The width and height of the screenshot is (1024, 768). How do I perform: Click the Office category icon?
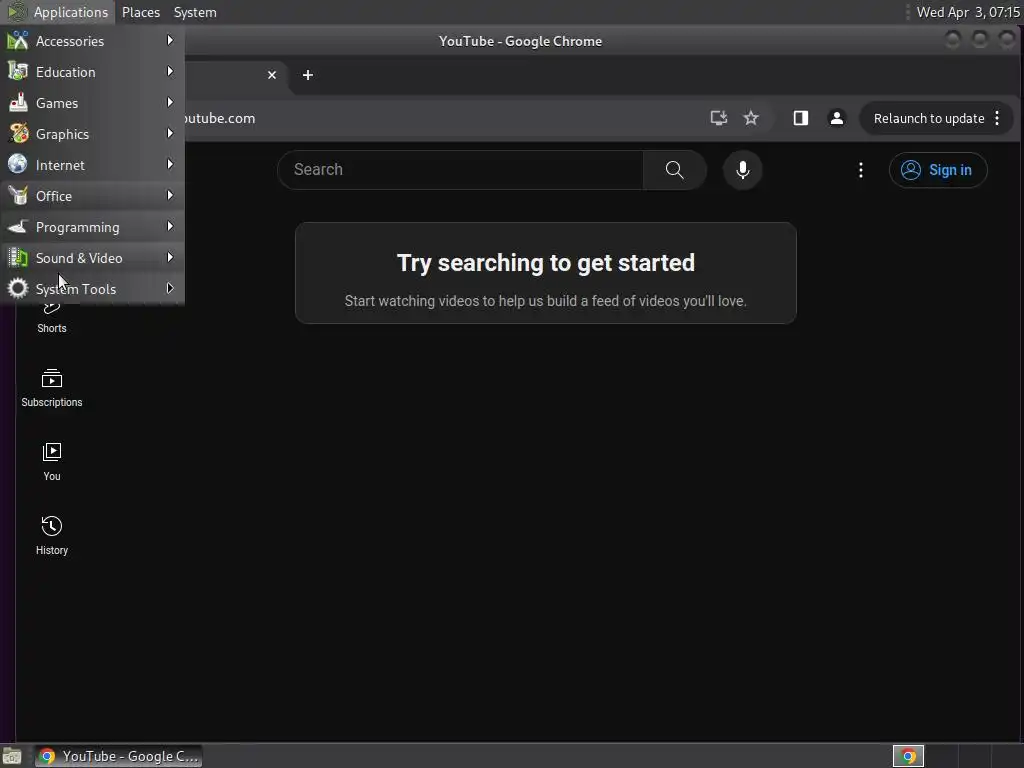(x=18, y=195)
